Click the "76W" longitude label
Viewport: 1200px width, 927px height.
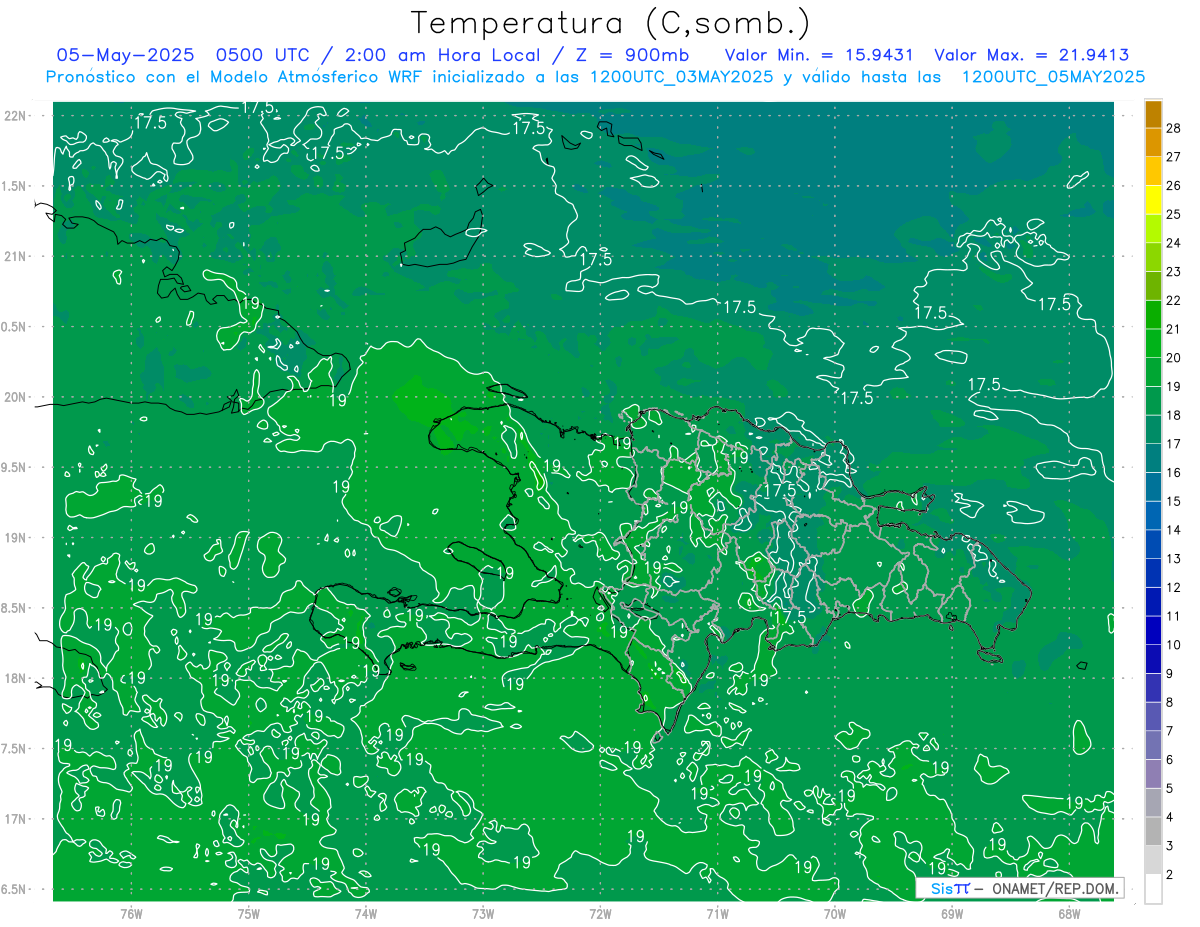coord(131,913)
